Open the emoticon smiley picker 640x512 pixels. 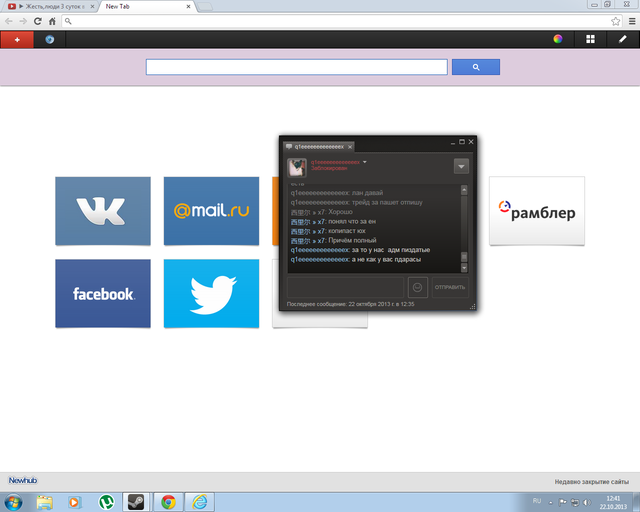[418, 287]
